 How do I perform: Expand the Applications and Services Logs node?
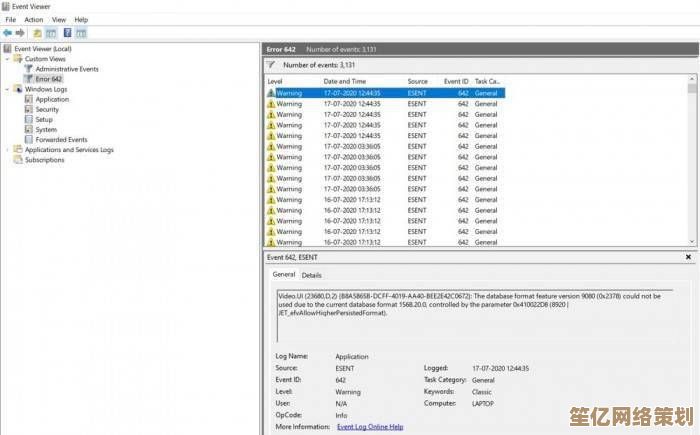pos(7,150)
